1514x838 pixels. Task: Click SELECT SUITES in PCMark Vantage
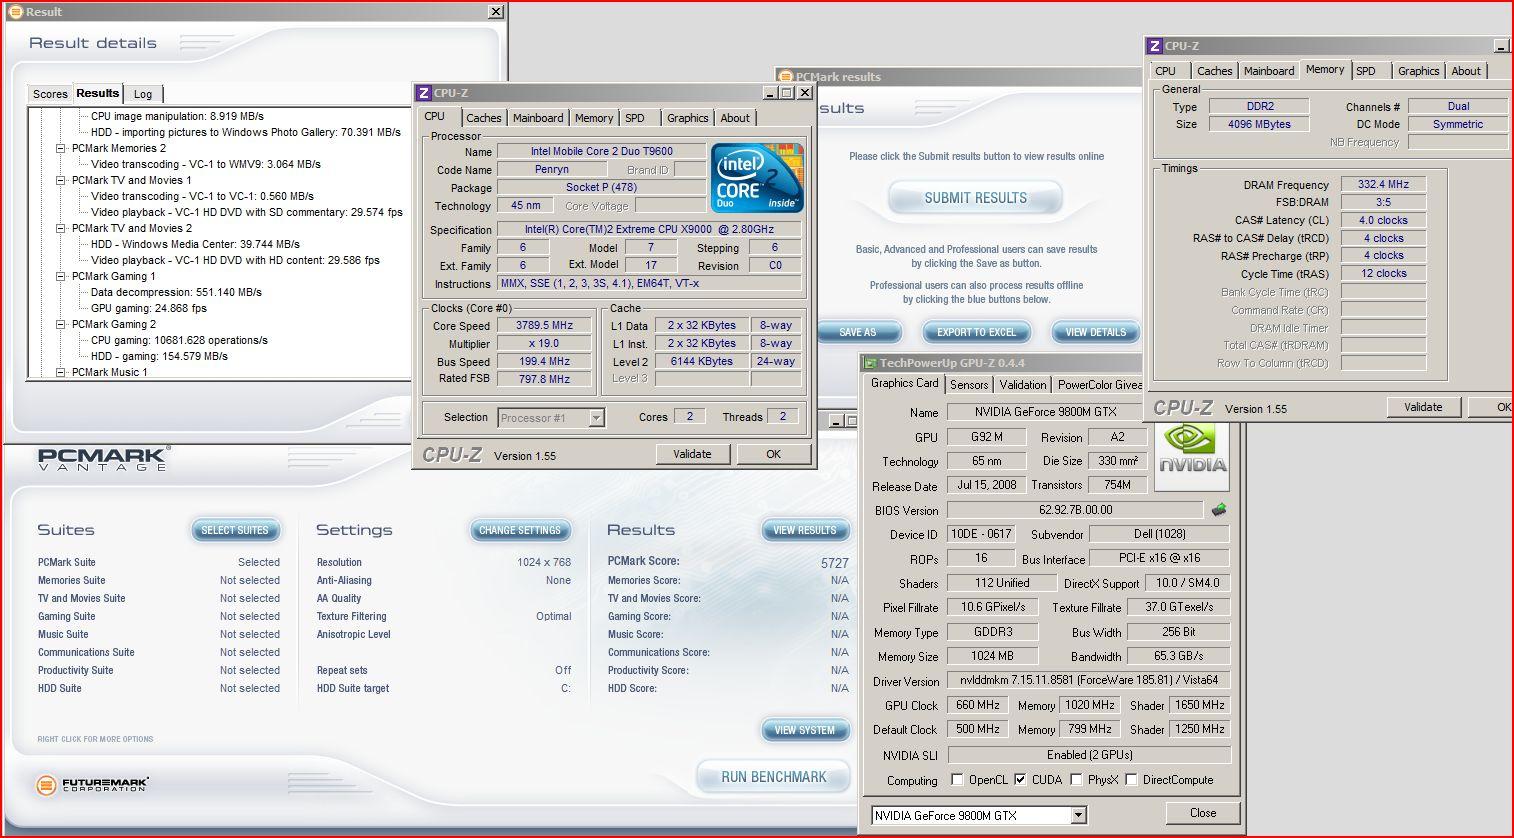[235, 530]
